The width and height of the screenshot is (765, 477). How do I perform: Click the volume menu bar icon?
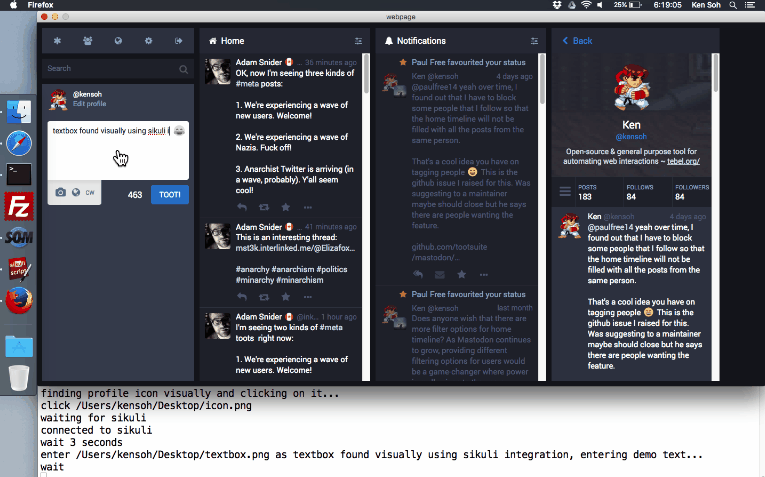pyautogui.click(x=600, y=5)
